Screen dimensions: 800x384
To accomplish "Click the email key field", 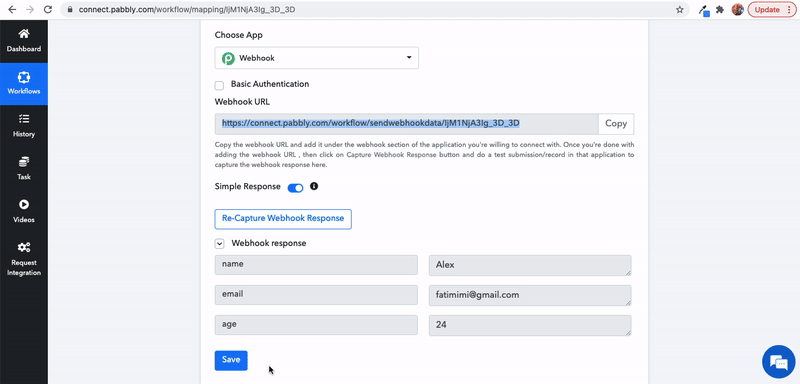I will coord(316,295).
